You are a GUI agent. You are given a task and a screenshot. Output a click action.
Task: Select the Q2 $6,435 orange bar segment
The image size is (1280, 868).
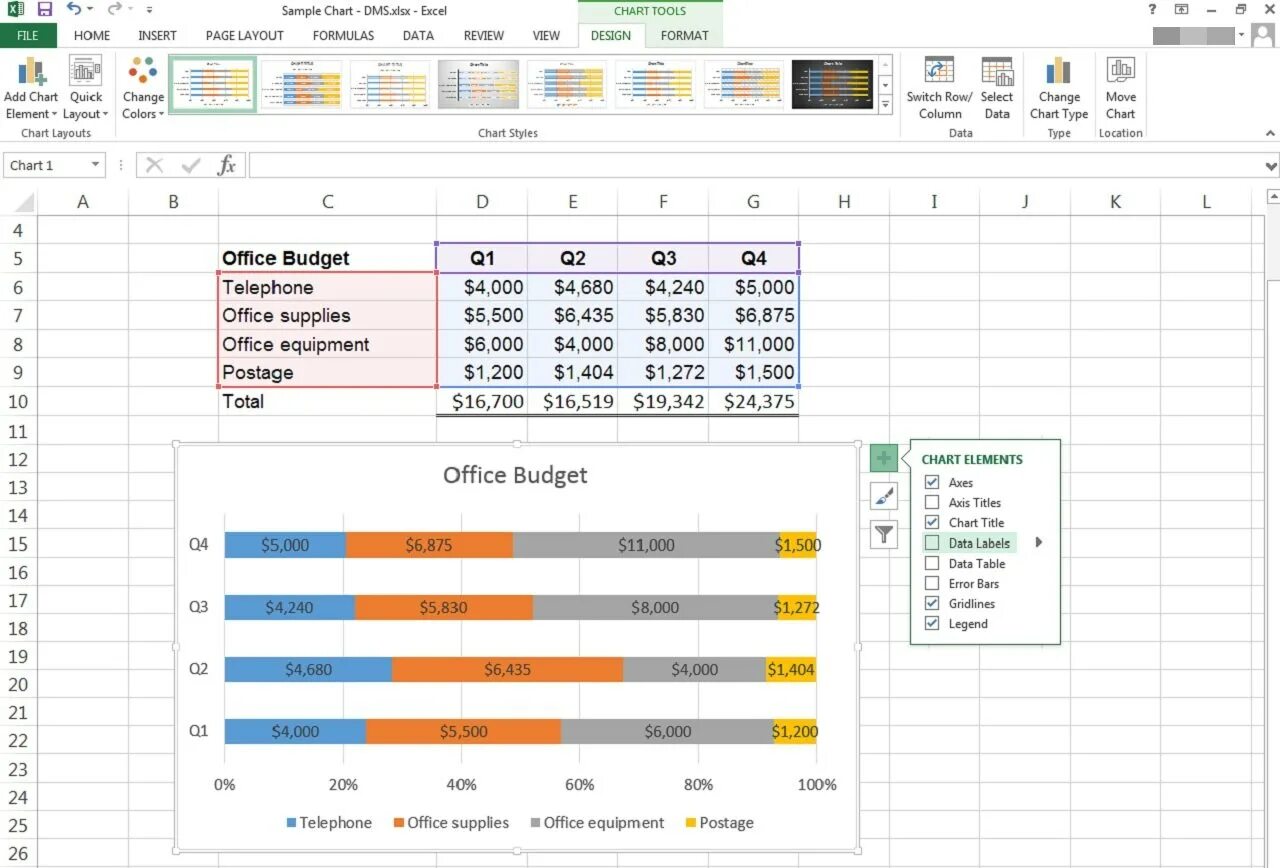coord(507,669)
